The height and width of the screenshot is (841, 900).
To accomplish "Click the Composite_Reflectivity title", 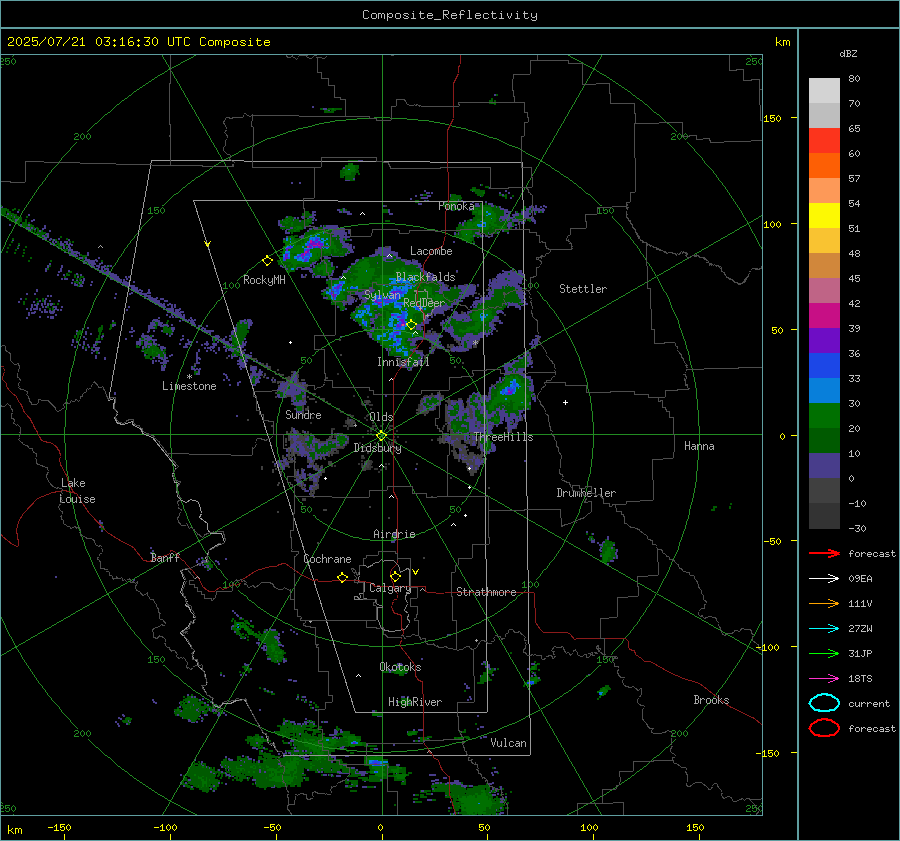I will (450, 15).
